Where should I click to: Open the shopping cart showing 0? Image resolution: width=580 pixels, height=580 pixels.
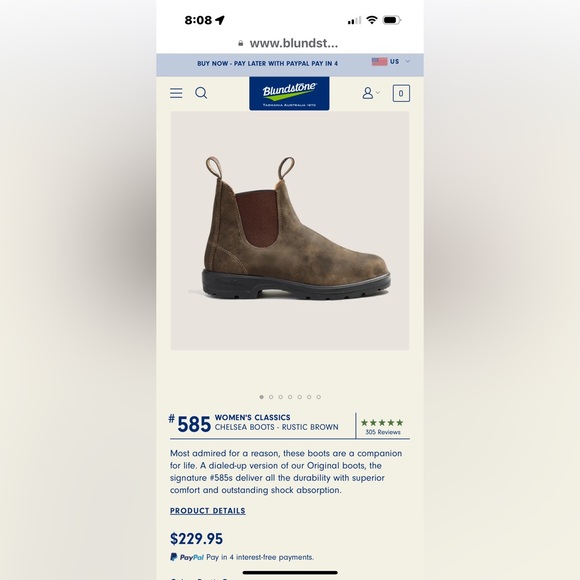[401, 93]
